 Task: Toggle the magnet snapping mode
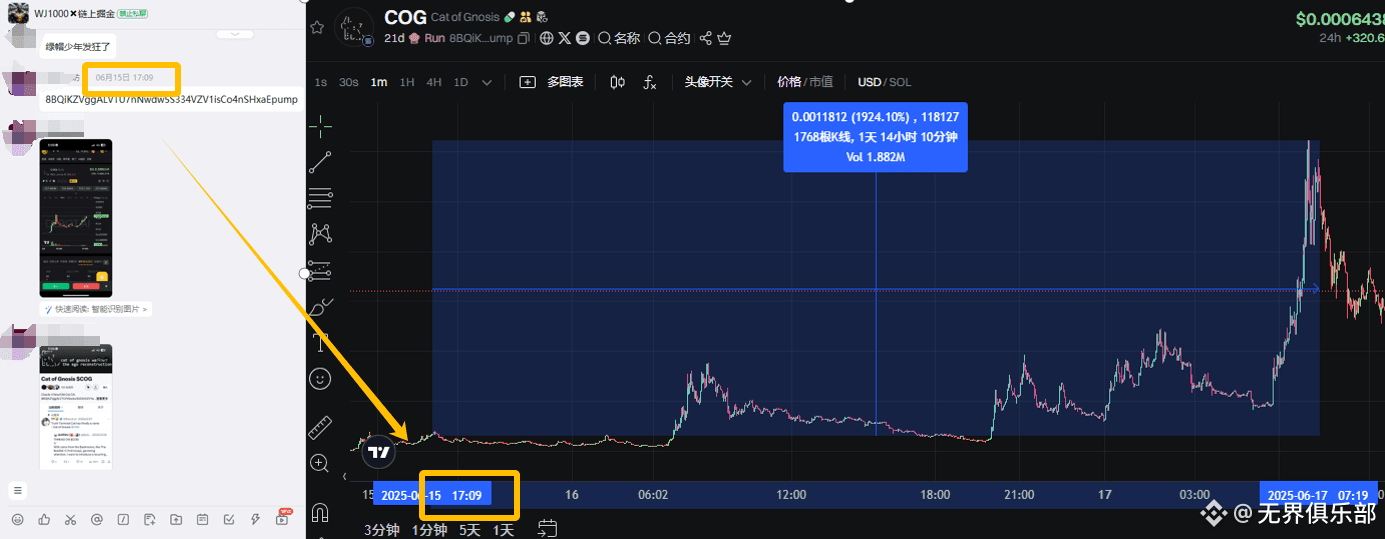[x=320, y=513]
